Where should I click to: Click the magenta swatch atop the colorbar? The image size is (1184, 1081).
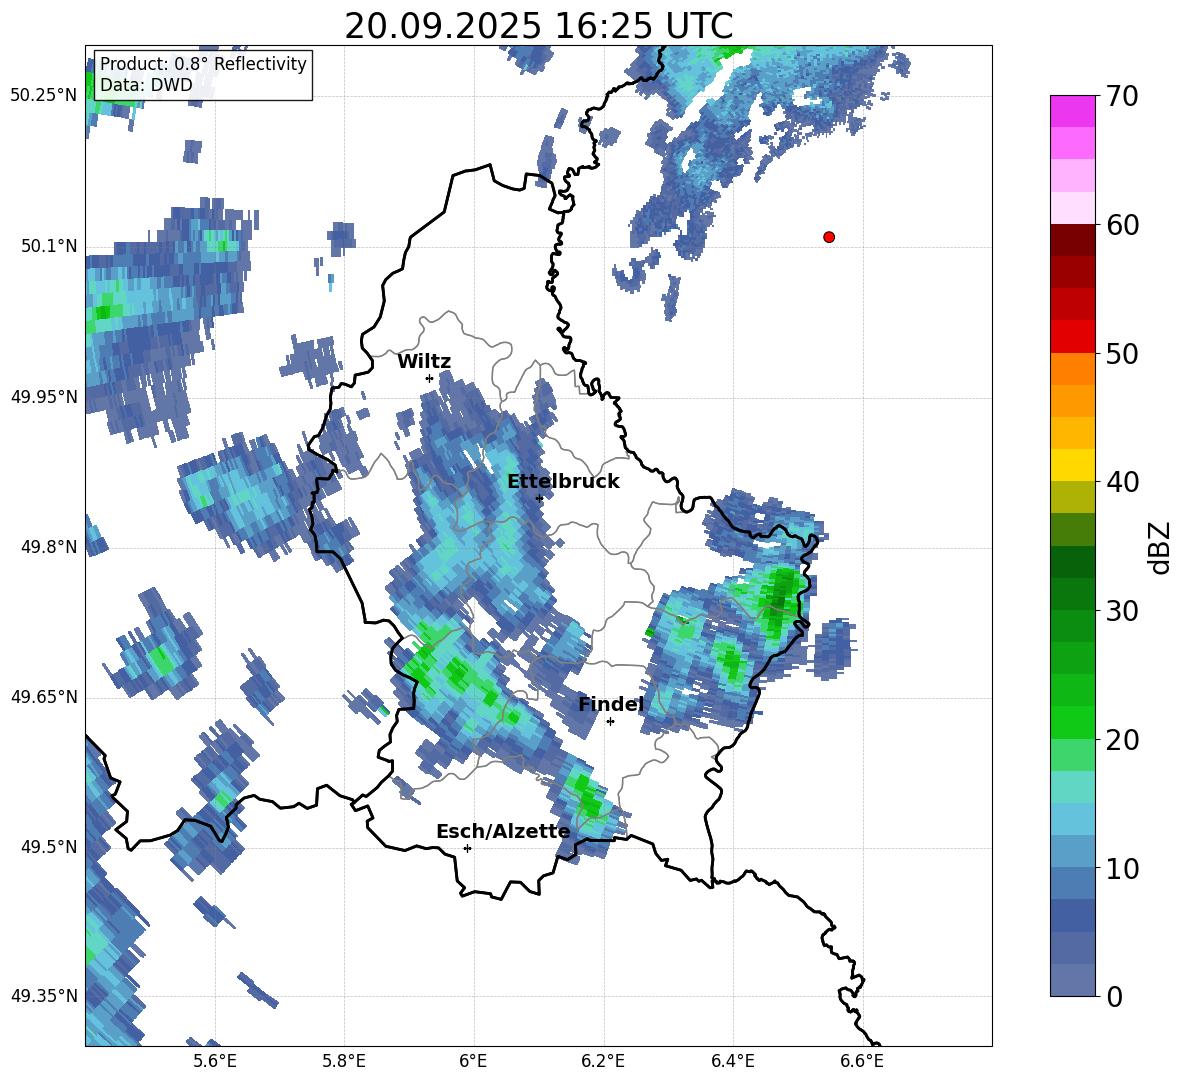point(1072,111)
